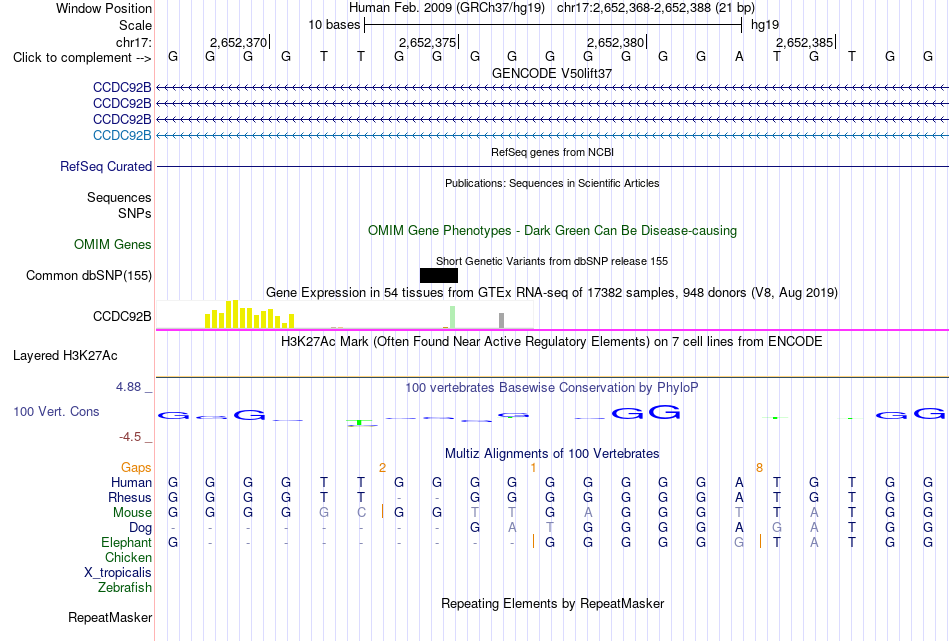Click 'Short Genetic Variants from dbSNP release 155'
Screen dimensions: 950x641
pos(552,261)
